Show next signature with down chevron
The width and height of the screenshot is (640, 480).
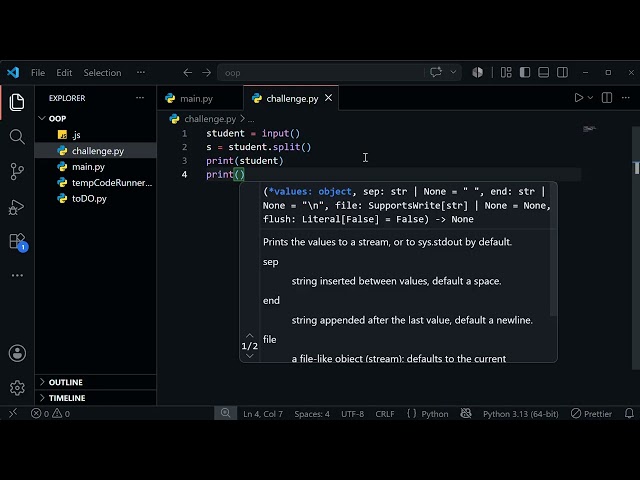coord(250,356)
